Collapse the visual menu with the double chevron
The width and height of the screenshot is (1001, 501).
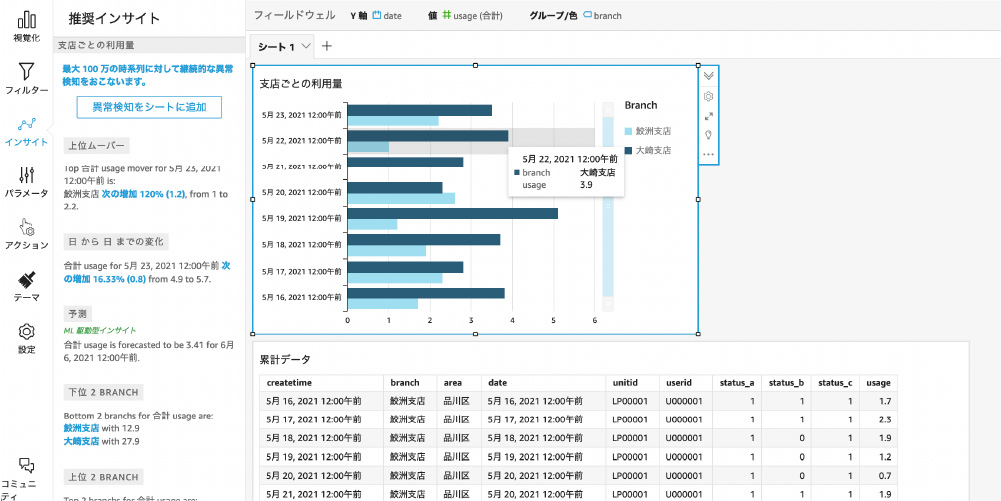coord(708,76)
